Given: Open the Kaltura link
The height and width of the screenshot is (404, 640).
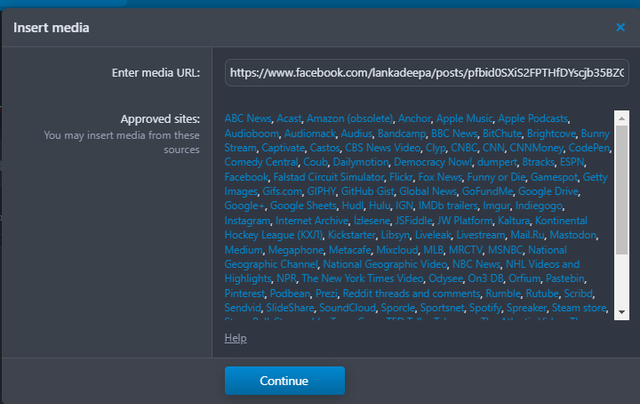Looking at the screenshot, I should [513, 221].
